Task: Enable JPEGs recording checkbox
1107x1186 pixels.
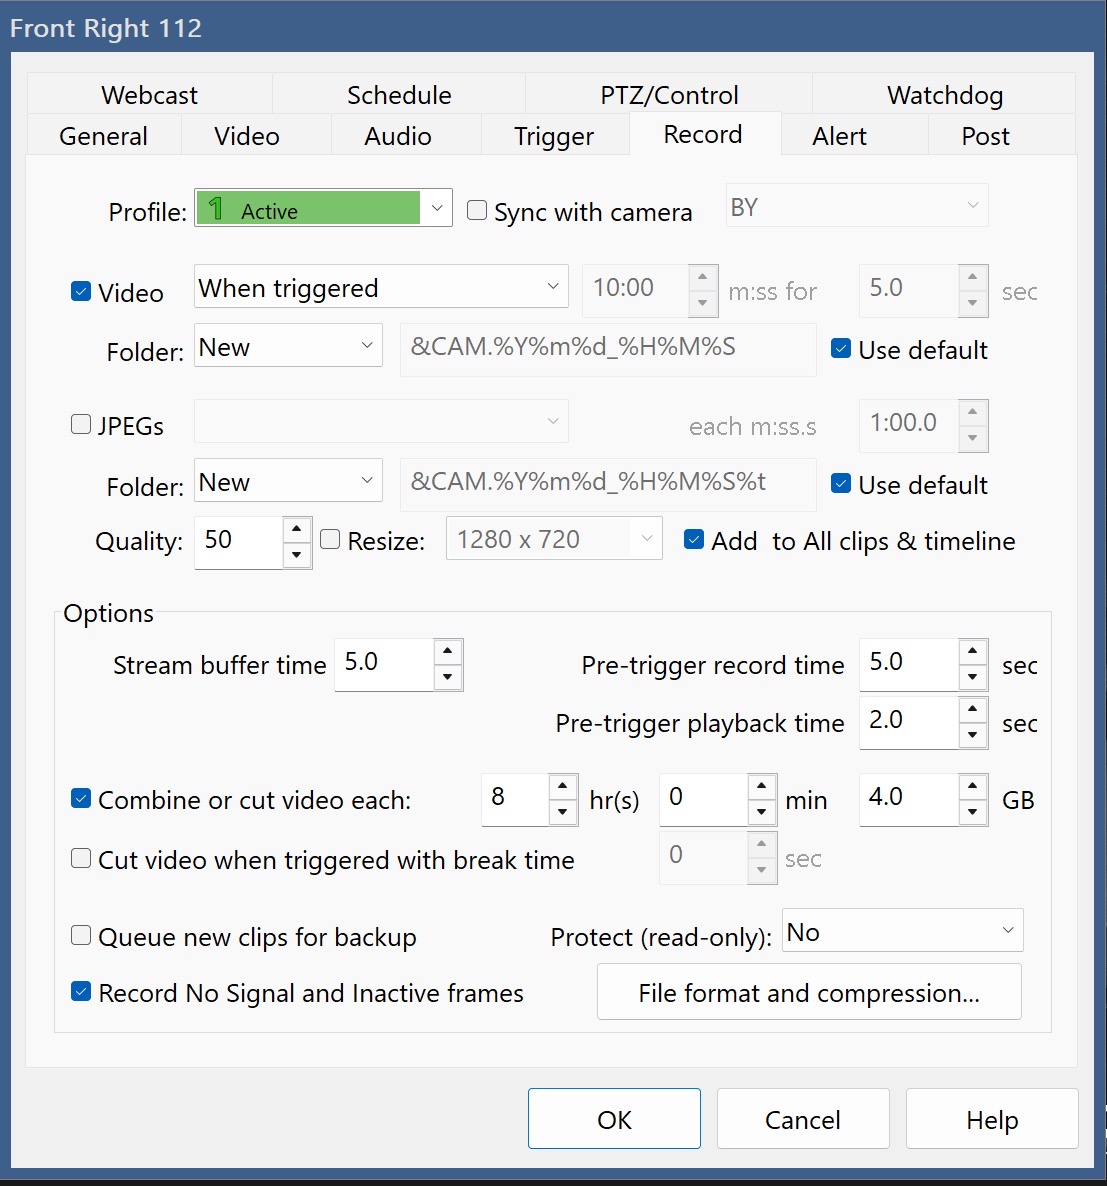Action: click(x=81, y=424)
